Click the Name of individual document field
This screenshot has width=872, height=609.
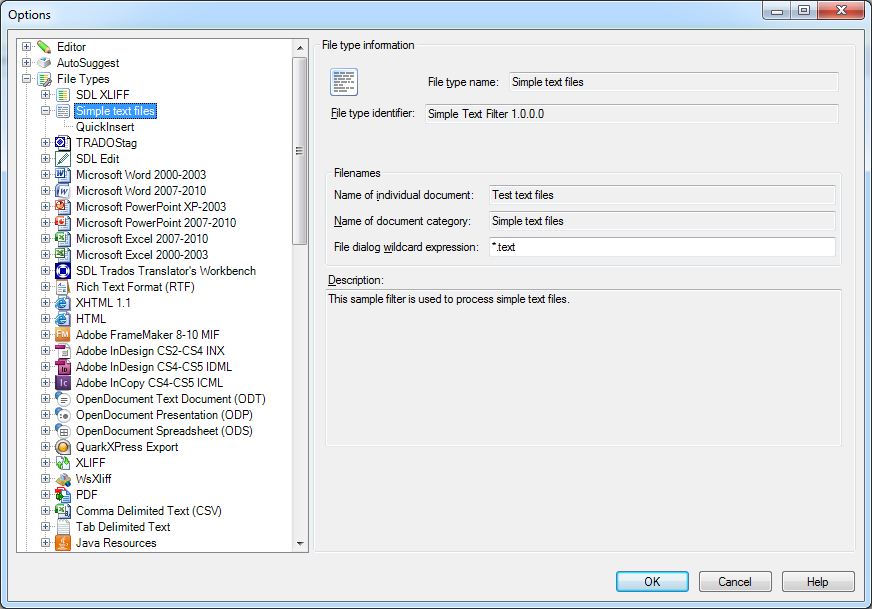(x=662, y=195)
